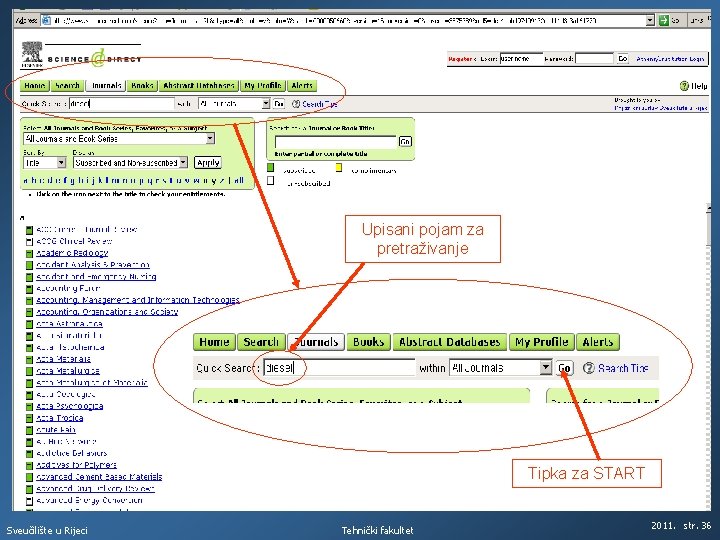Screen dimensions: 720x540
Task: Click the Password input field
Action: (x=595, y=59)
